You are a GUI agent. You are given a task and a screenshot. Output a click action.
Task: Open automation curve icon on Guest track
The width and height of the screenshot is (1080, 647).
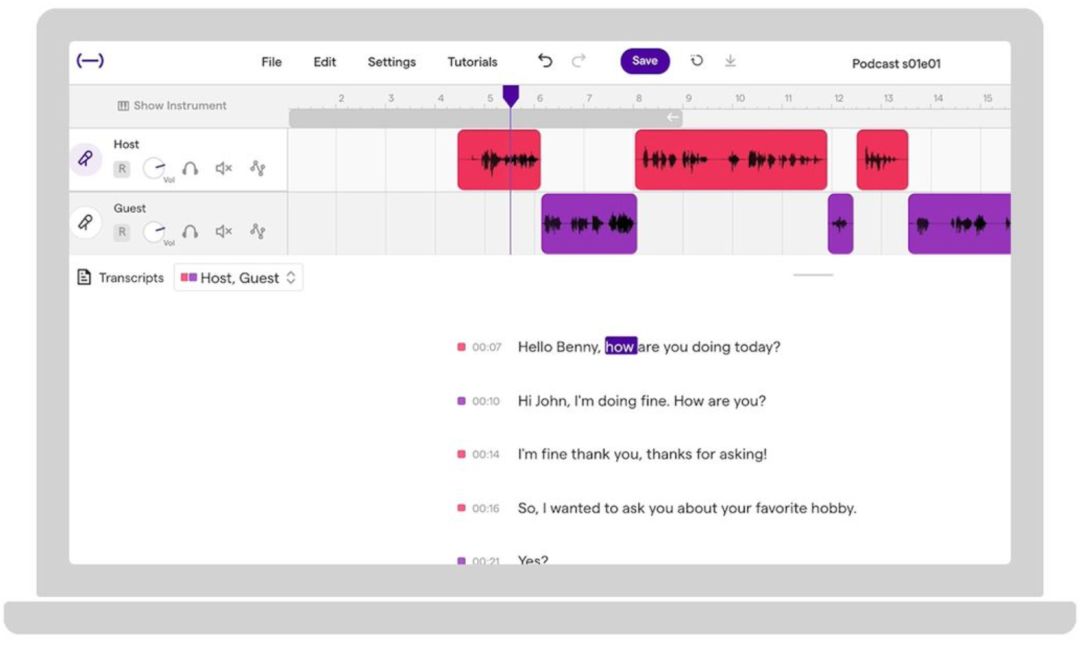[x=258, y=232]
